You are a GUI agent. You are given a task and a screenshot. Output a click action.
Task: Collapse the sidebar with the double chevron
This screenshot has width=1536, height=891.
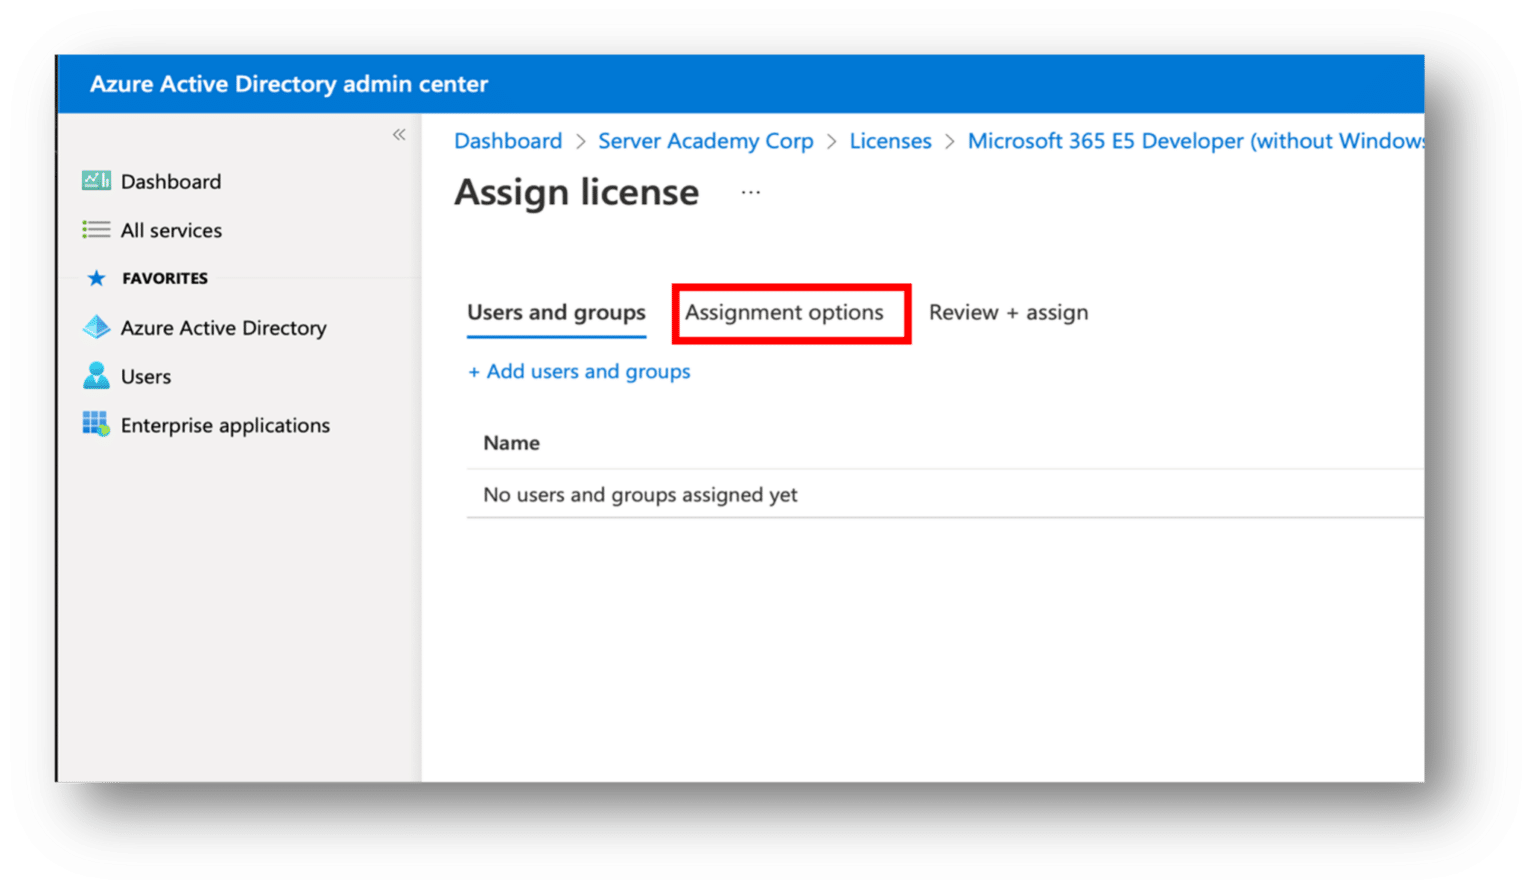pos(399,134)
